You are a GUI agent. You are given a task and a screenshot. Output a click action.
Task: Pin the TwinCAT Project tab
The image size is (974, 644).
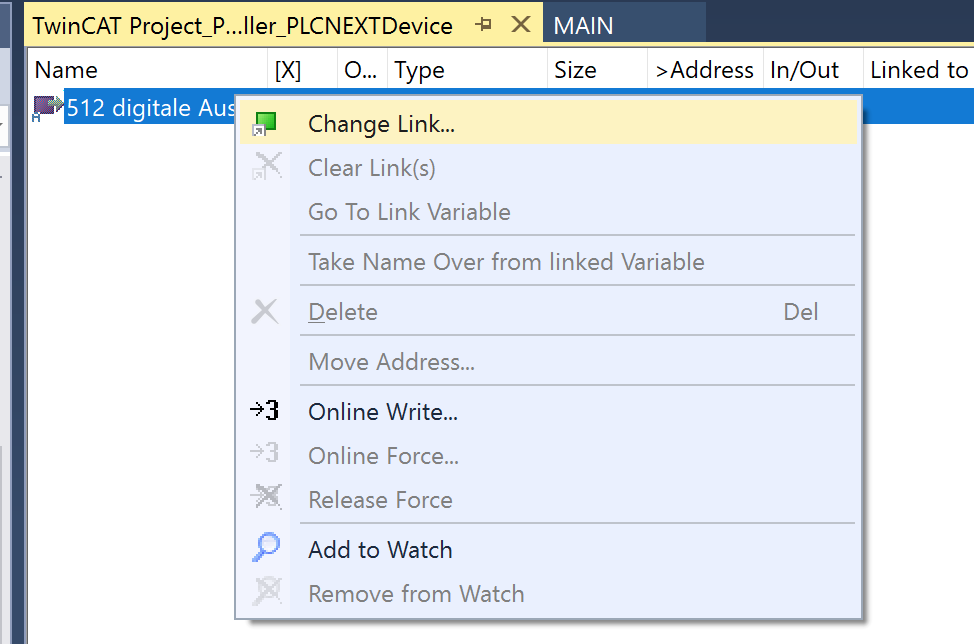tap(483, 25)
